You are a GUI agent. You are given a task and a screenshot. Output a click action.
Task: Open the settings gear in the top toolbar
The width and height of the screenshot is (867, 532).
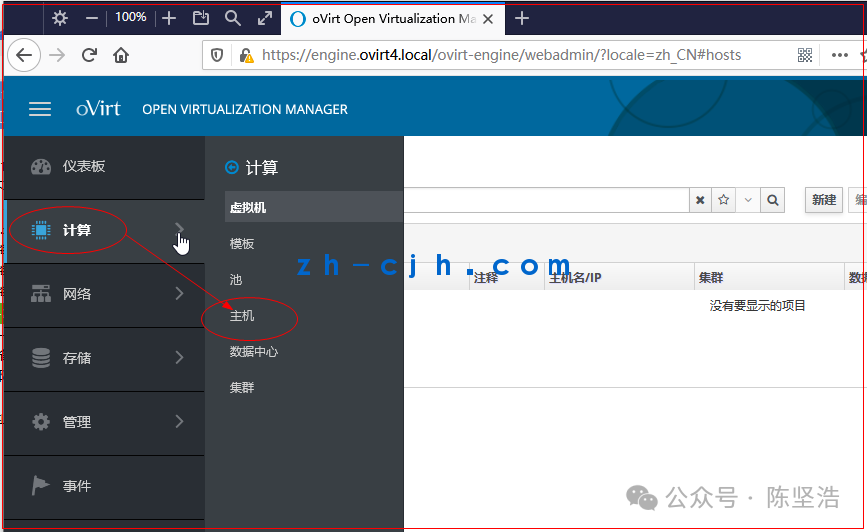pos(60,18)
